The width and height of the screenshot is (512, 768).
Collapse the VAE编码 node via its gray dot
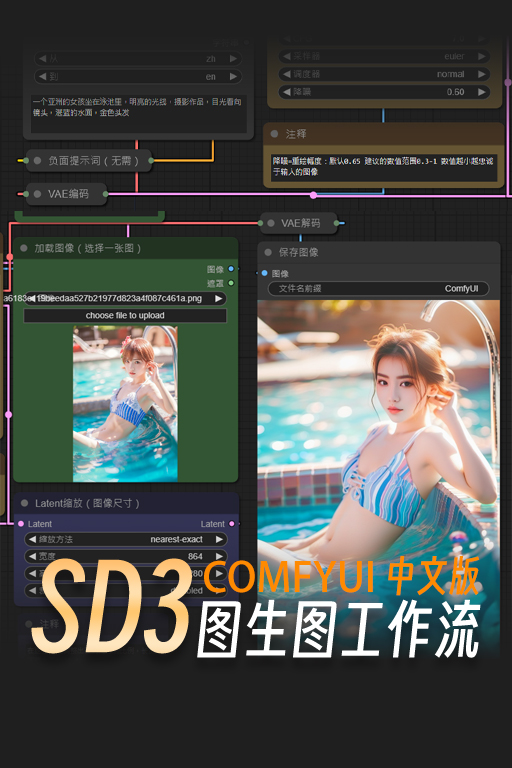37,194
